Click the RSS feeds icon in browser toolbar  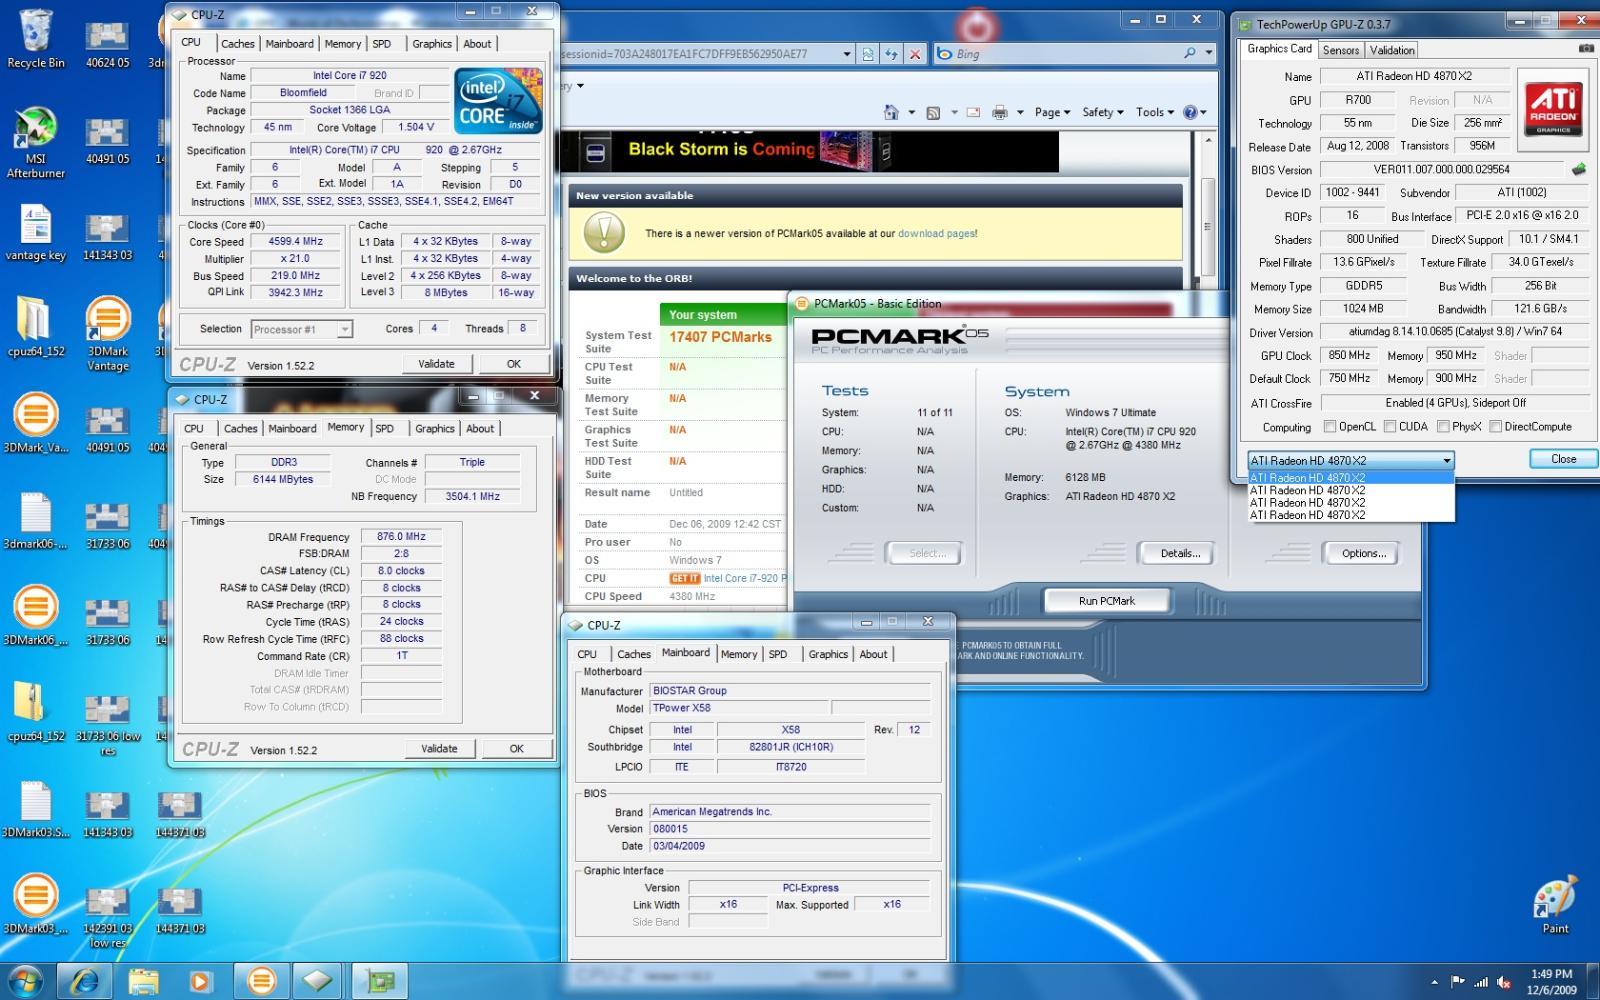pyautogui.click(x=933, y=112)
